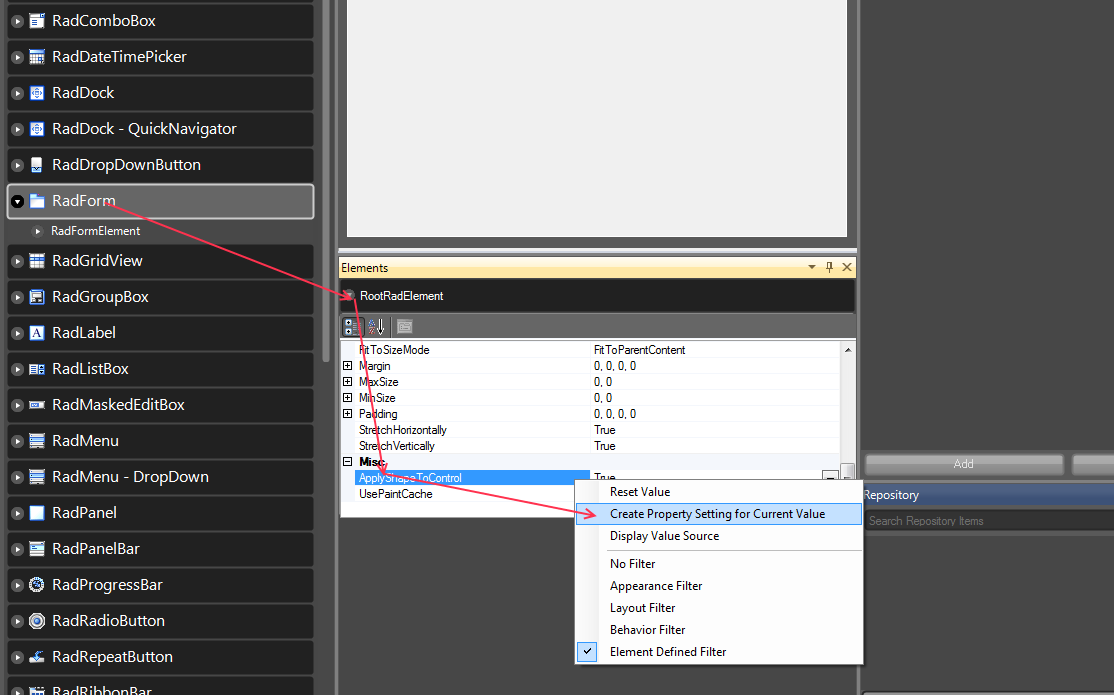Expand the RadFormElement child node
Screen dimensions: 1114x695
point(38,231)
